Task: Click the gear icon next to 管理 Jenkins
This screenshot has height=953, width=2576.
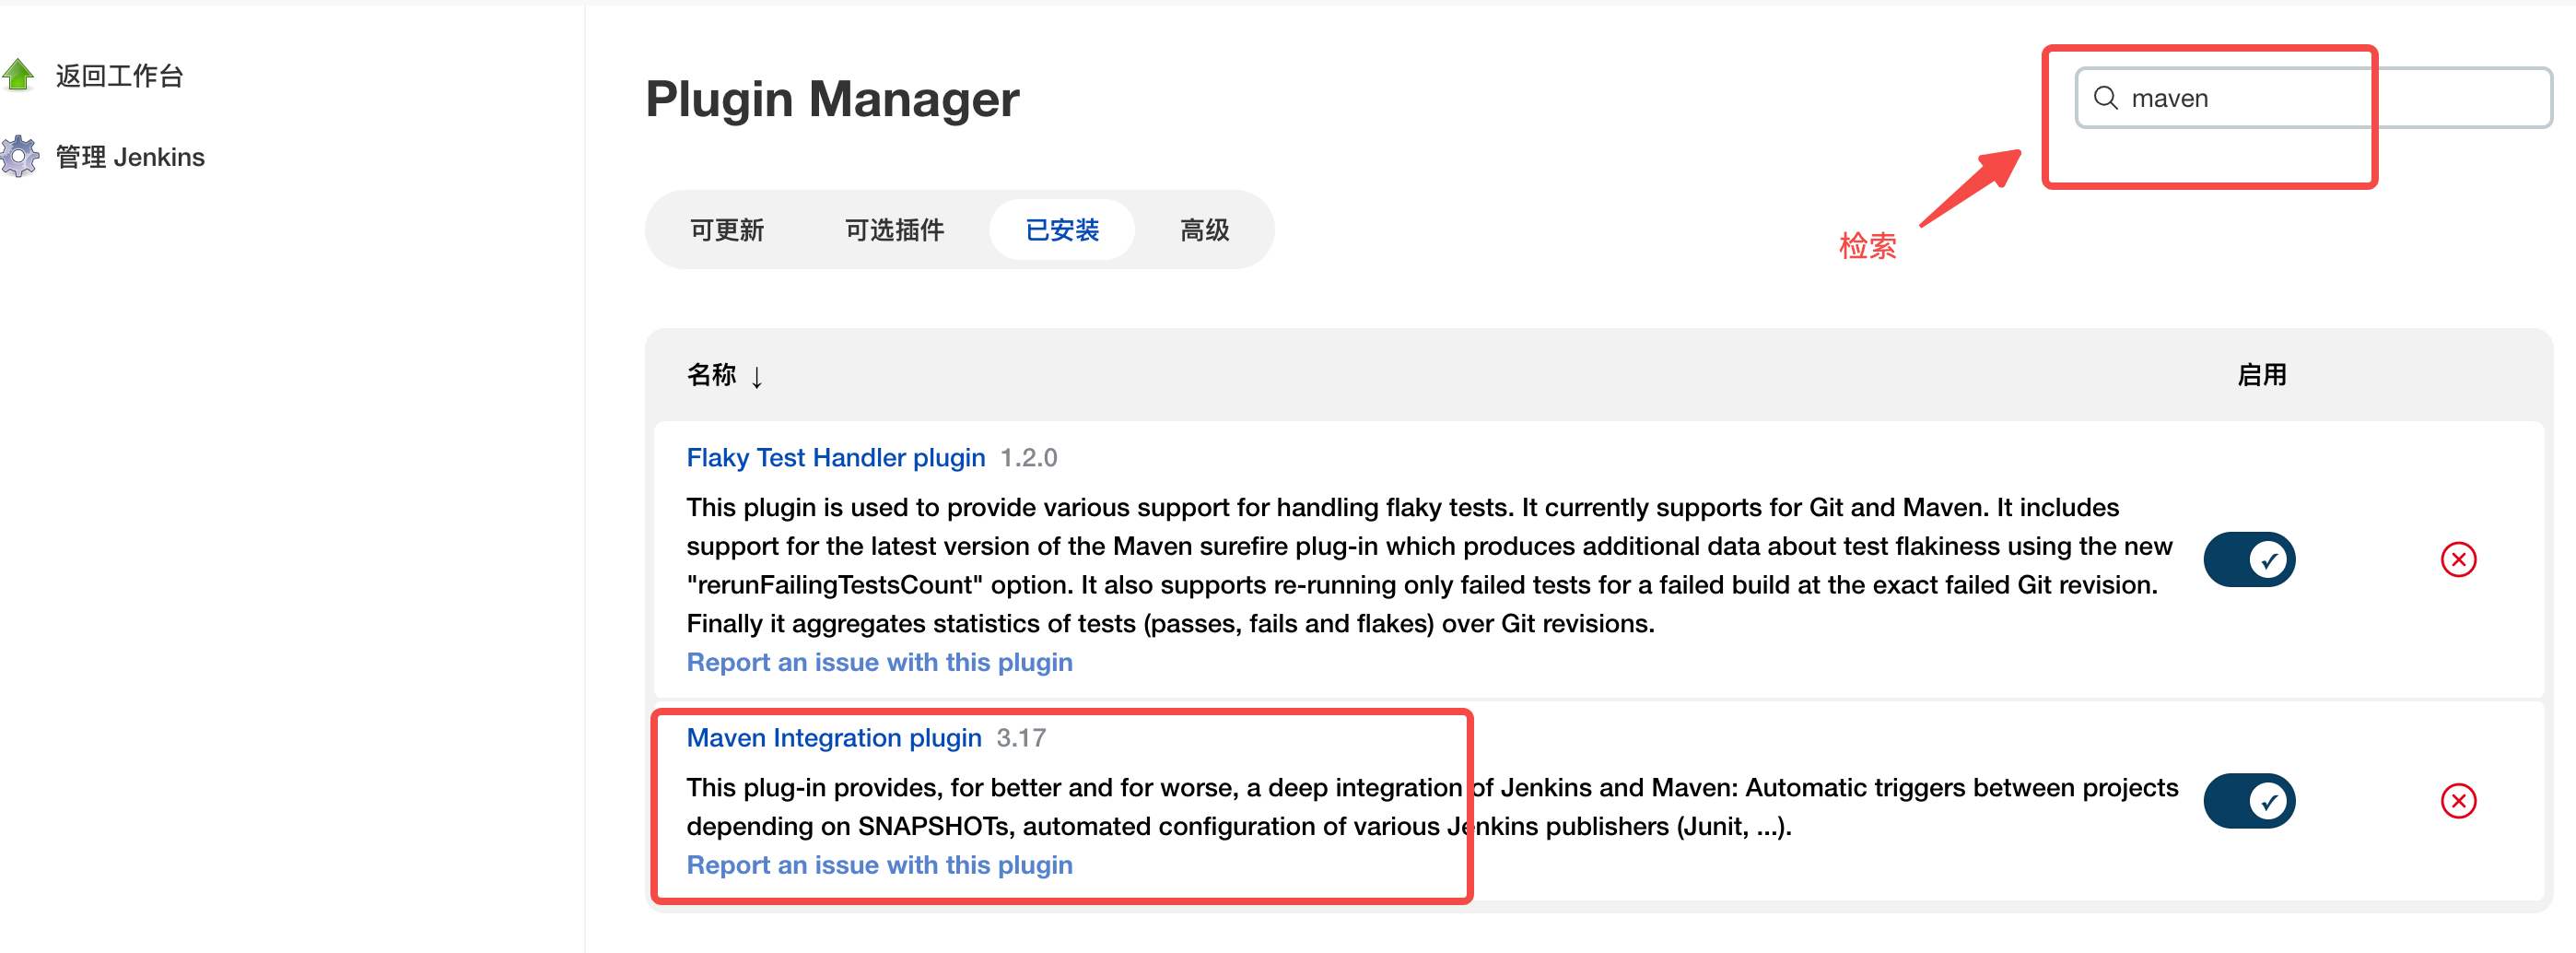Action: [18, 156]
